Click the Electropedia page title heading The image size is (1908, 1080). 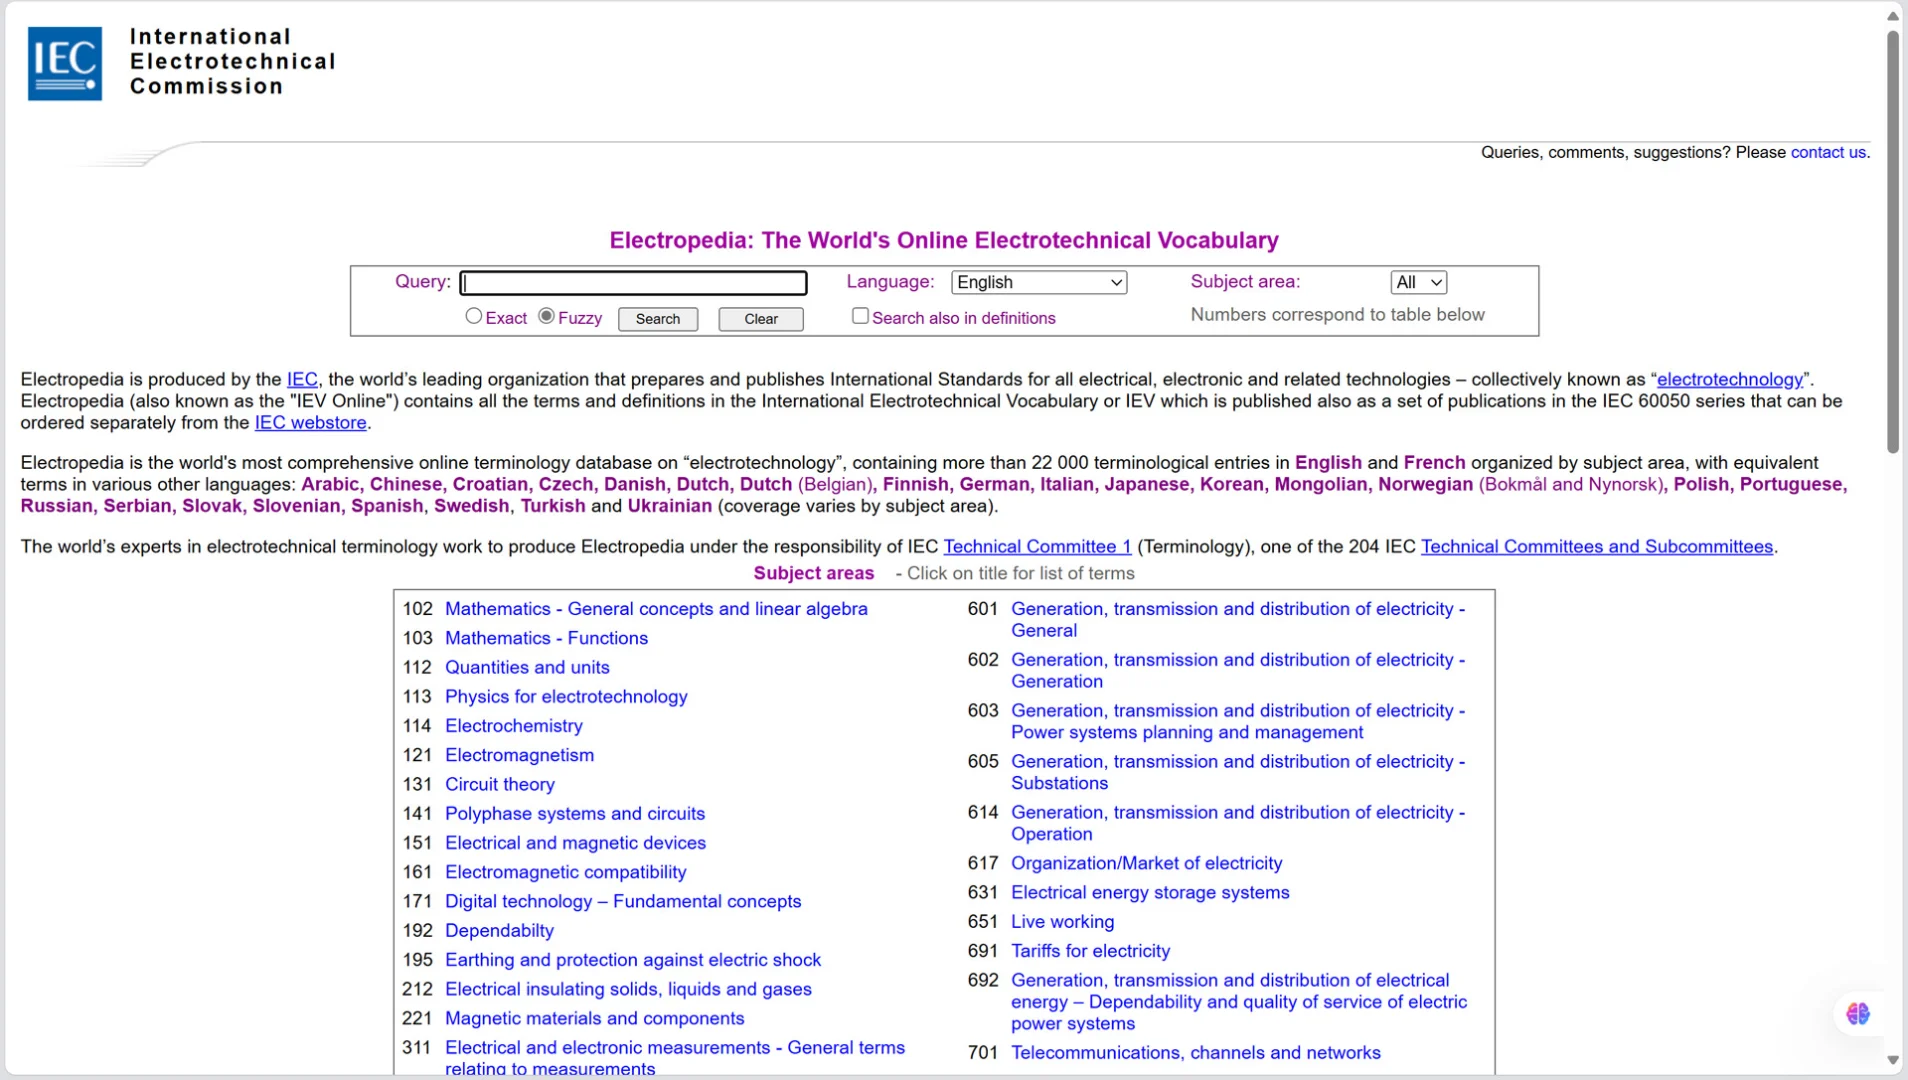[x=944, y=241]
